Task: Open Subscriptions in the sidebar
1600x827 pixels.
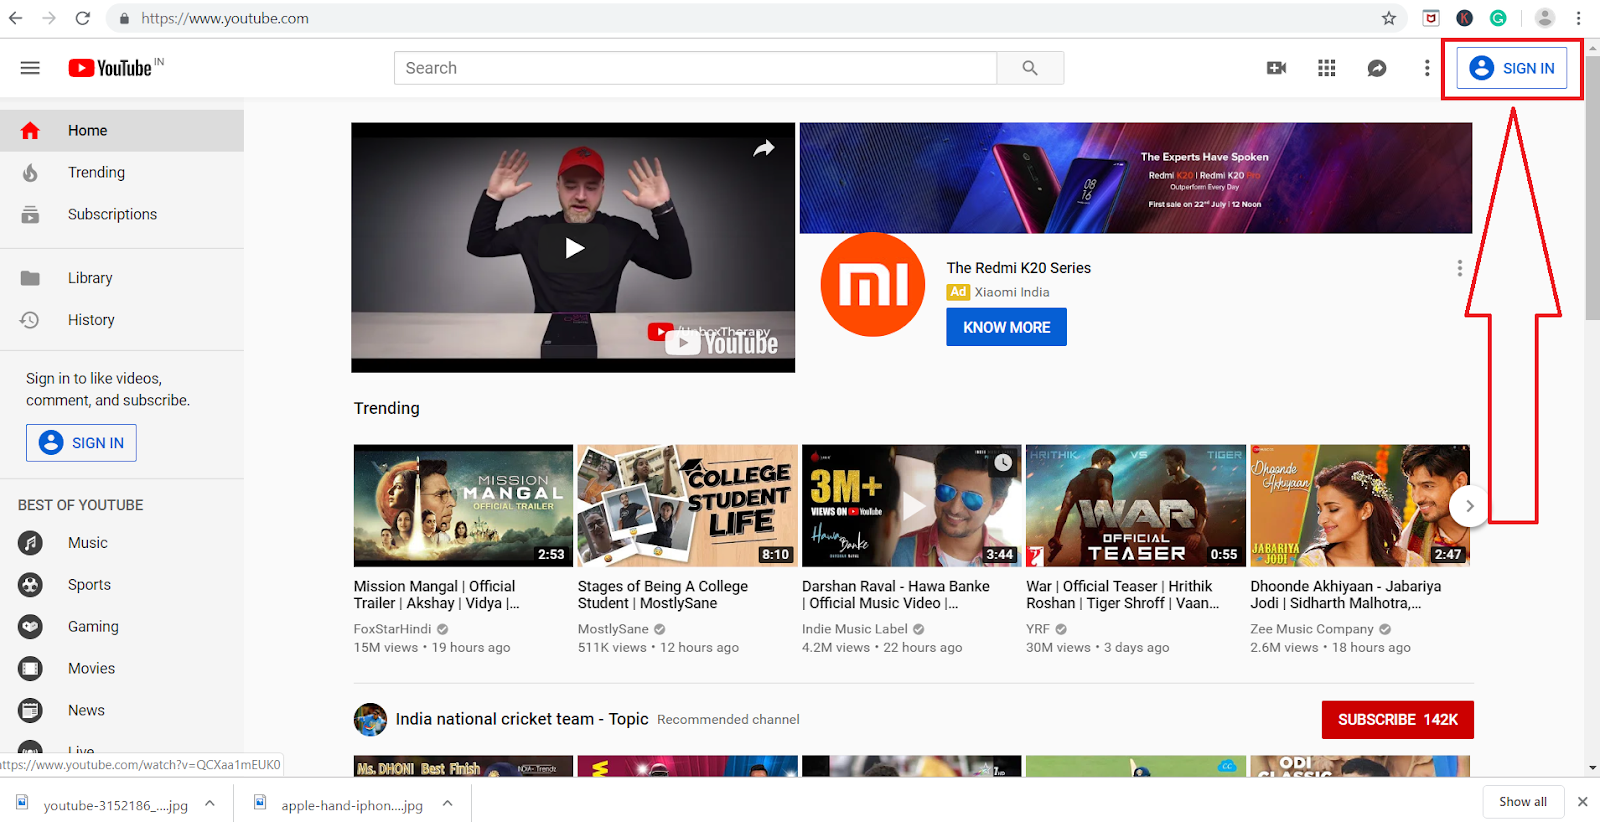Action: pyautogui.click(x=122, y=215)
